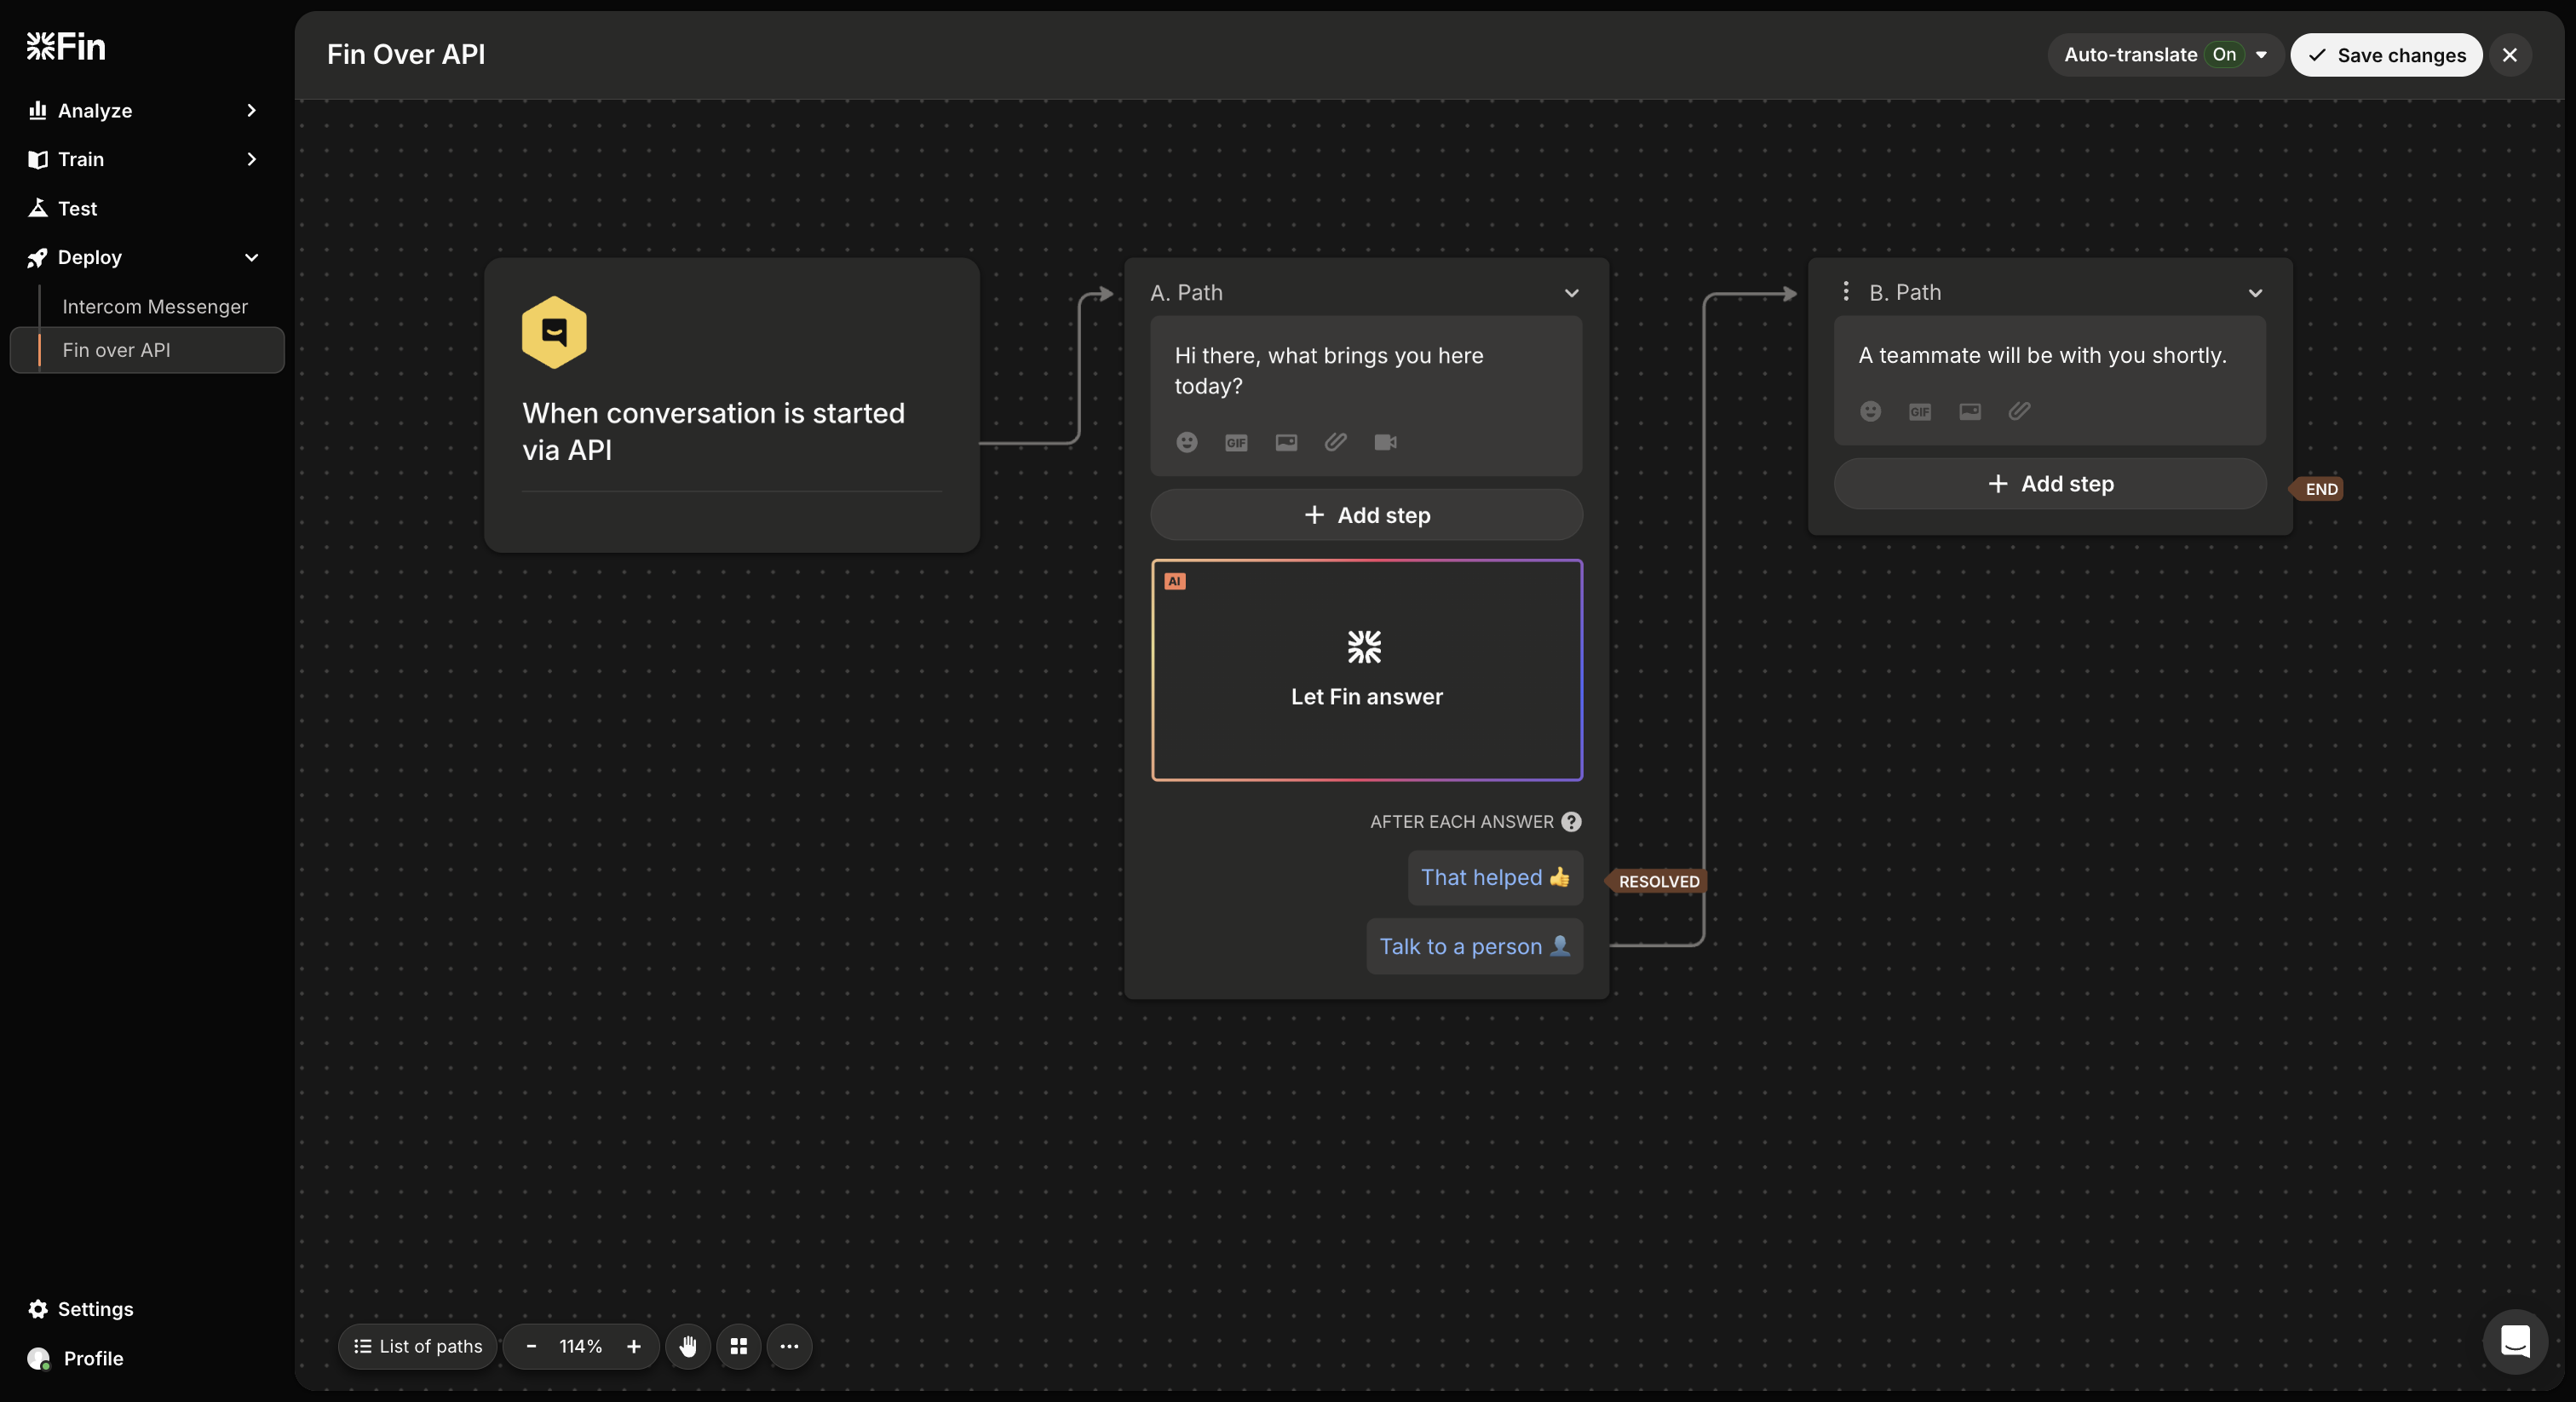Insert image in Path B message
The height and width of the screenshot is (1402, 2576).
1970,411
